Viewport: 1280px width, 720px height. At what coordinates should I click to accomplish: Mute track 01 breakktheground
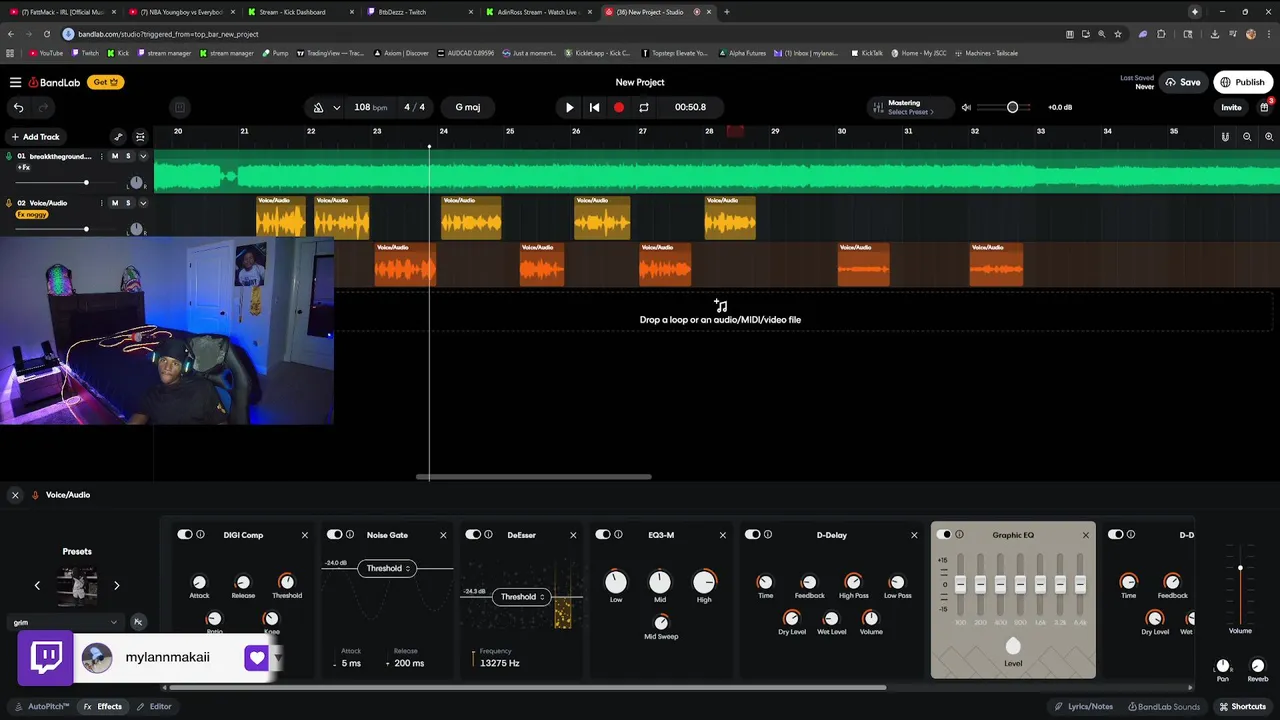tap(114, 156)
